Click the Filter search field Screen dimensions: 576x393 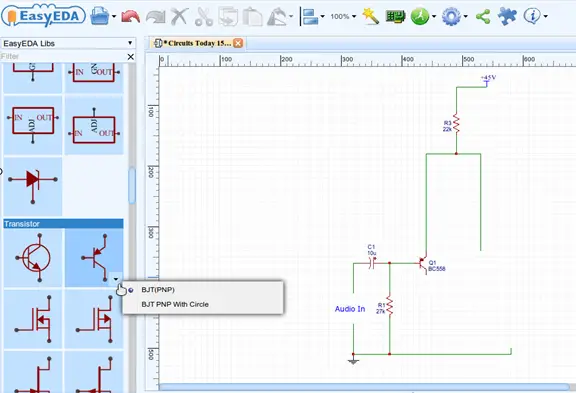coord(63,56)
